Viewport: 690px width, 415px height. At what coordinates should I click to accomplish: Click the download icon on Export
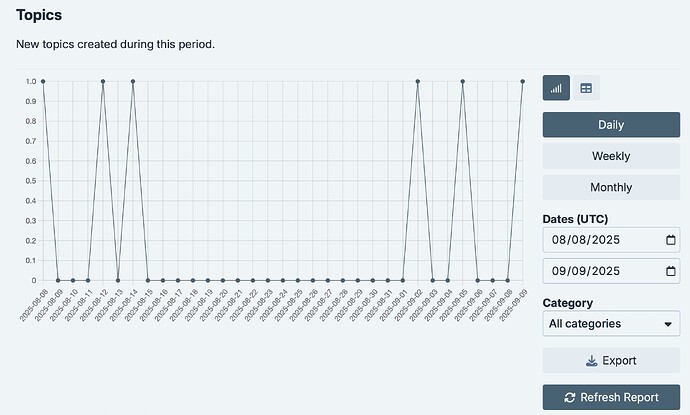tap(592, 361)
